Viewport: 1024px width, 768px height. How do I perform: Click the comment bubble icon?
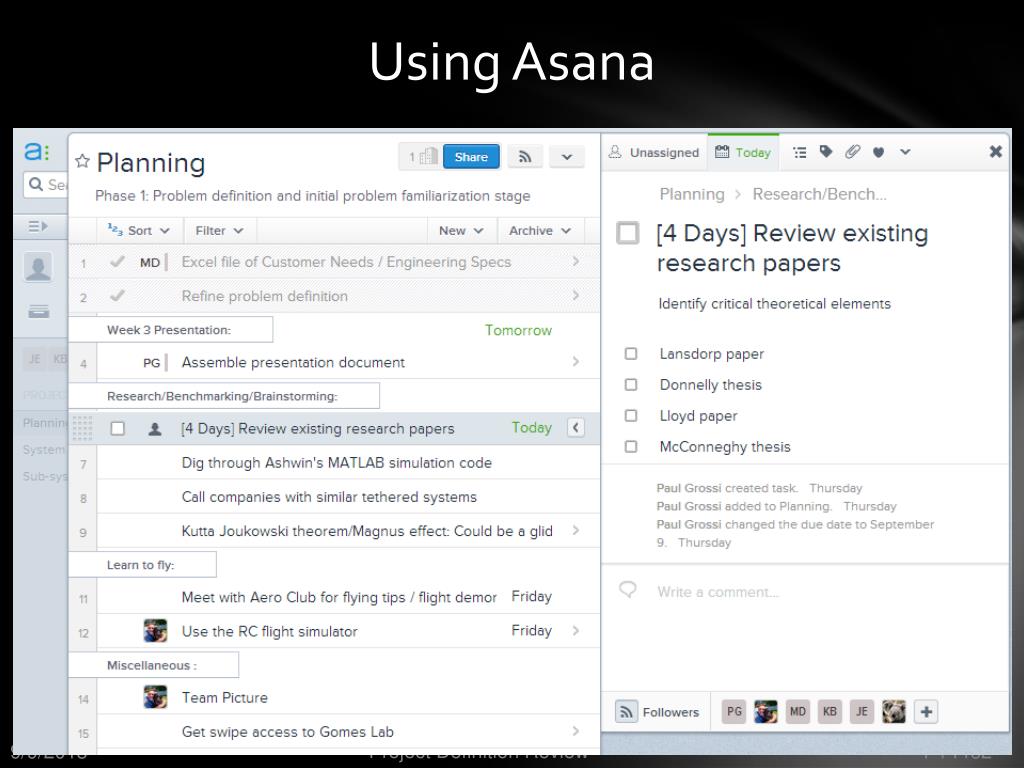tap(628, 590)
